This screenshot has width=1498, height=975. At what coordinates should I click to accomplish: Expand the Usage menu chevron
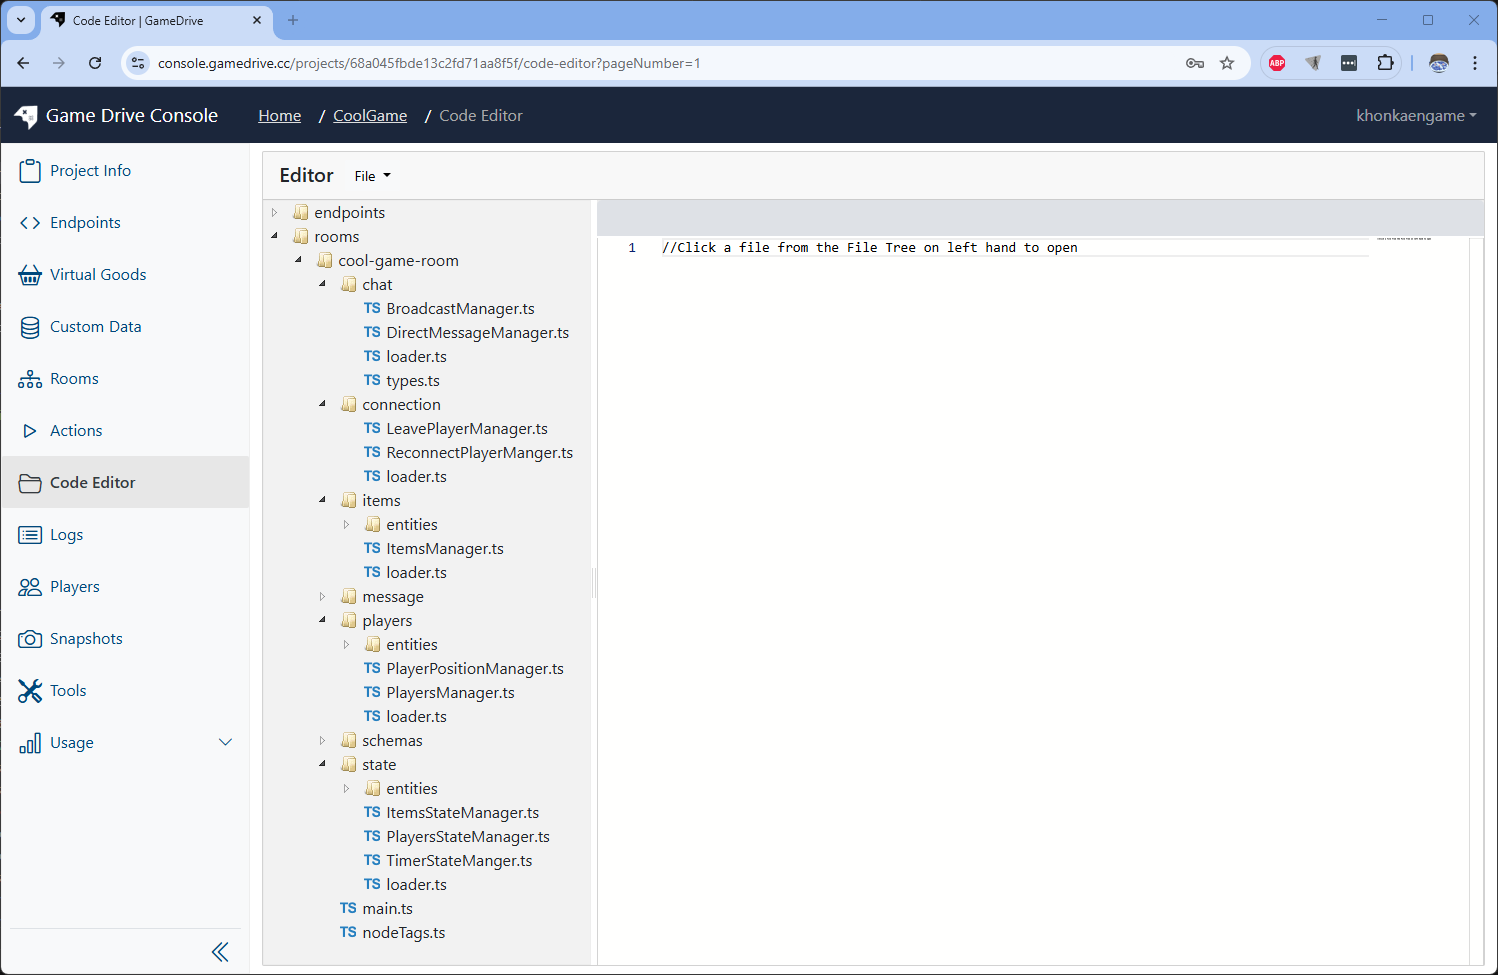point(225,742)
